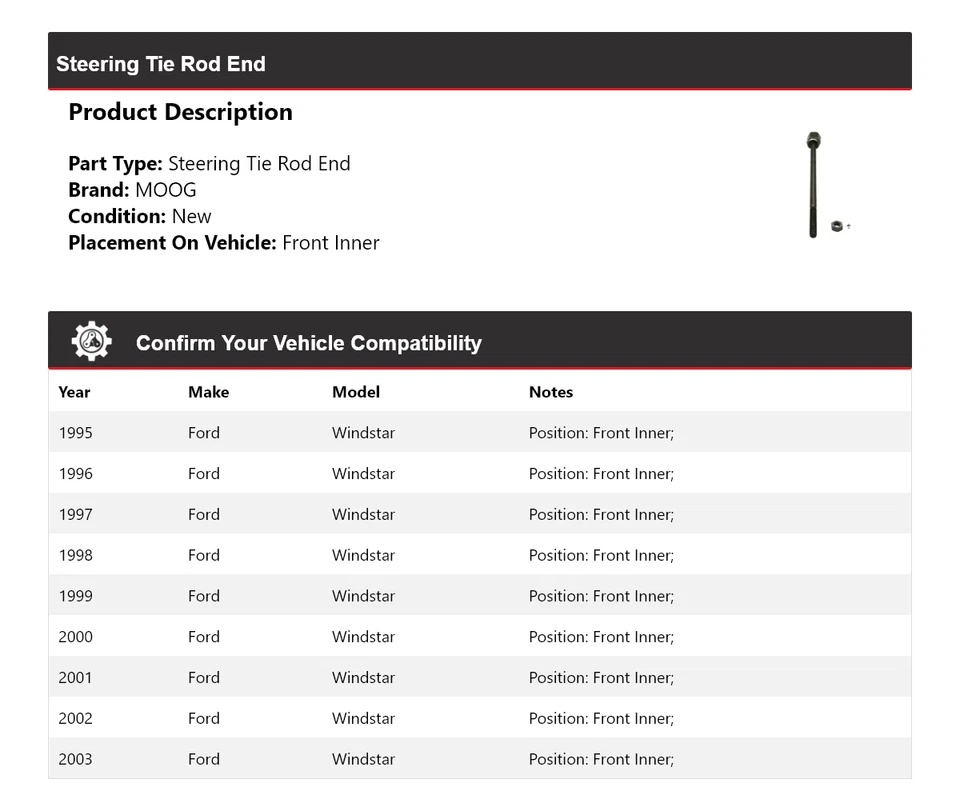Viewport: 960px width, 811px height.
Task: Click the Part Type line
Action: tap(209, 164)
